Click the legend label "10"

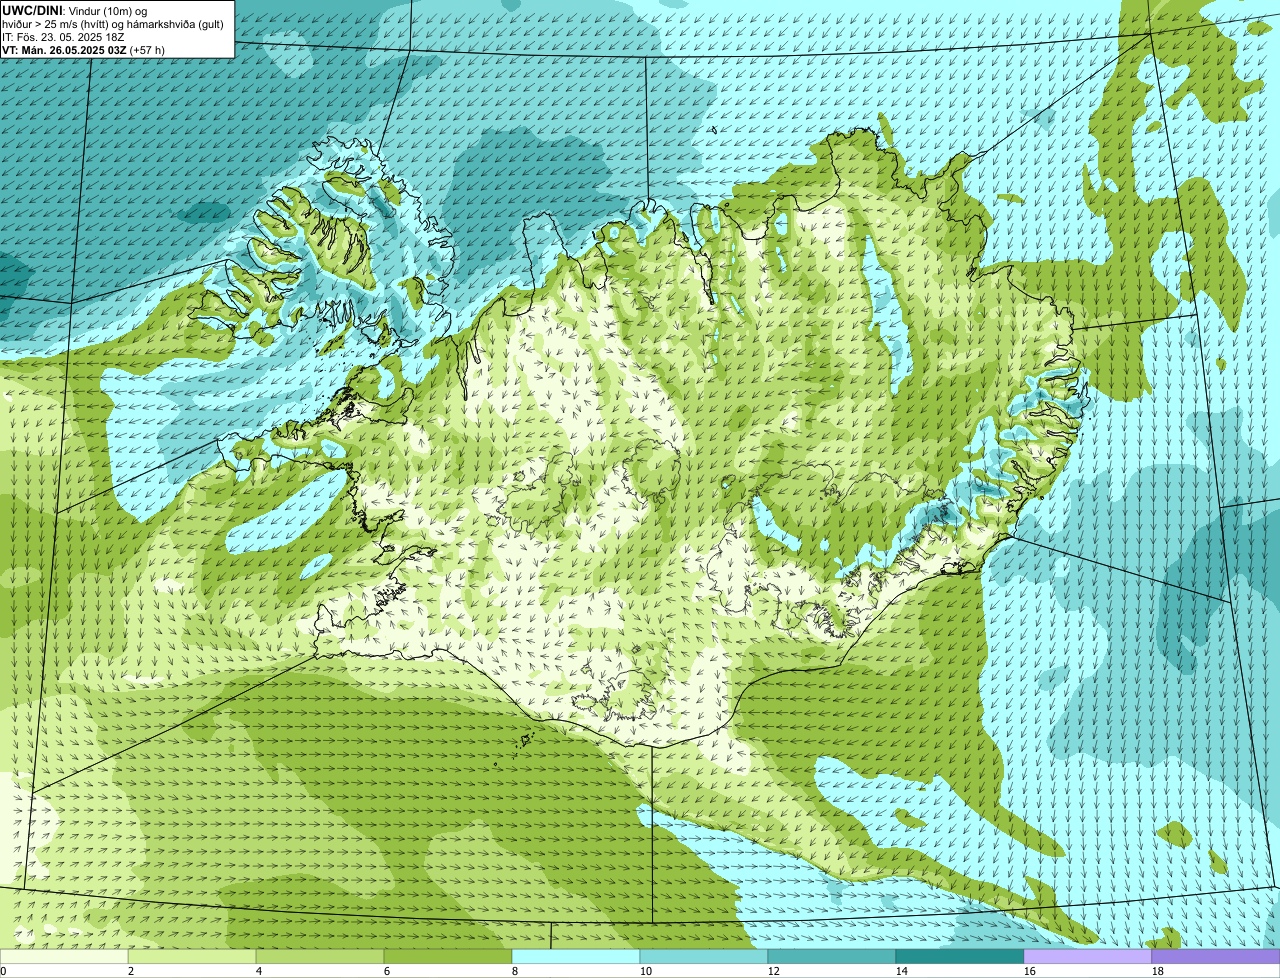[x=646, y=971]
